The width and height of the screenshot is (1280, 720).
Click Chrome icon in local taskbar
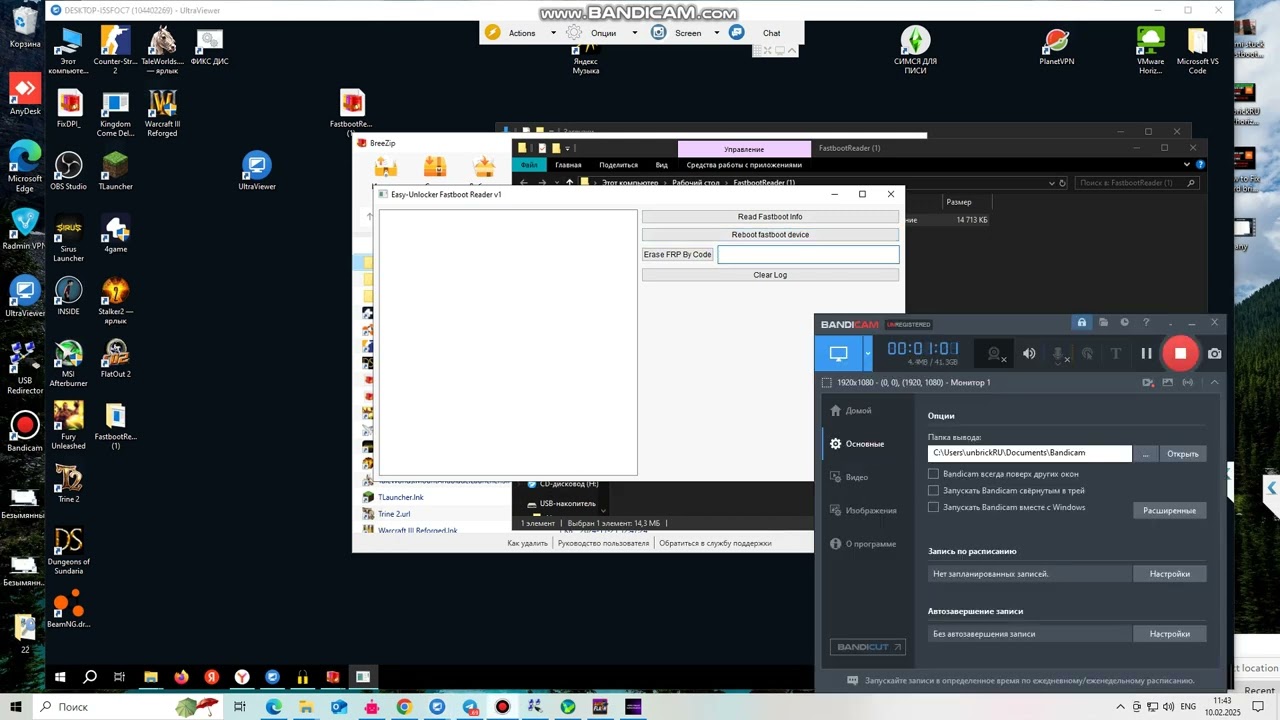pos(404,707)
